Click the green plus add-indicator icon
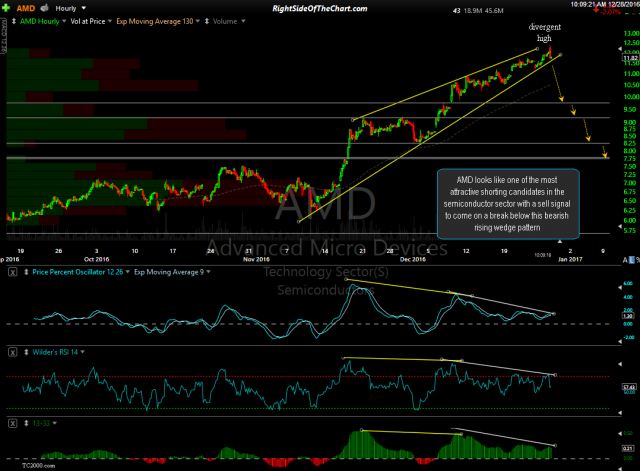Screen dimensions: 640x471 point(6,8)
